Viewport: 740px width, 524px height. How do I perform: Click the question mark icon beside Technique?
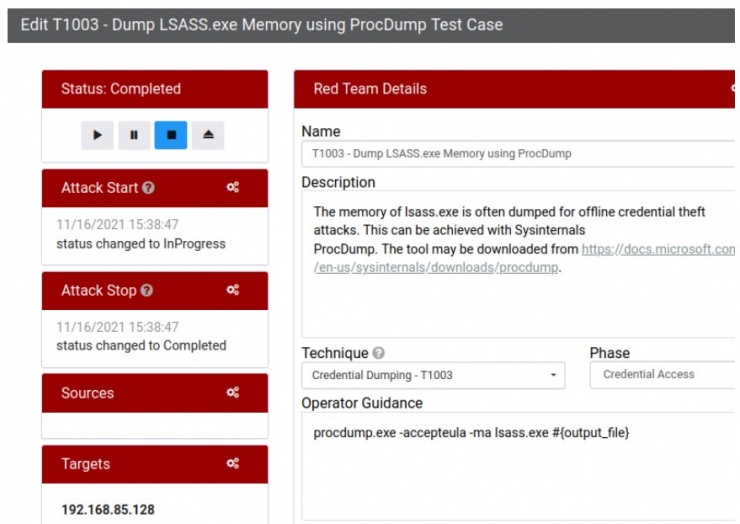378,353
